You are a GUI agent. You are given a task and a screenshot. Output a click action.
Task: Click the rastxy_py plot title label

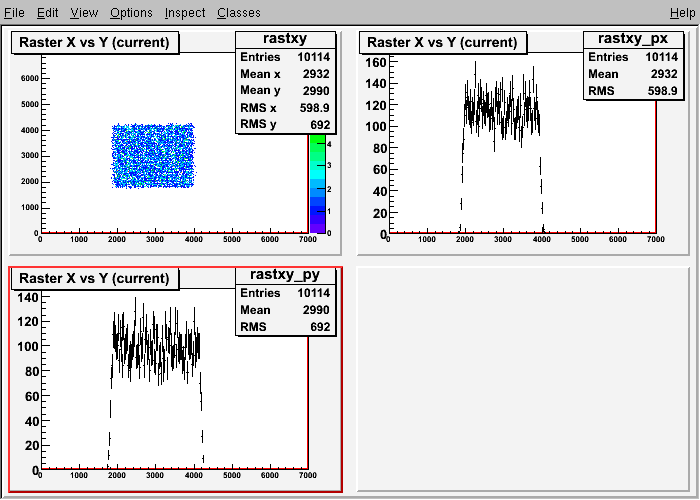pyautogui.click(x=95, y=278)
